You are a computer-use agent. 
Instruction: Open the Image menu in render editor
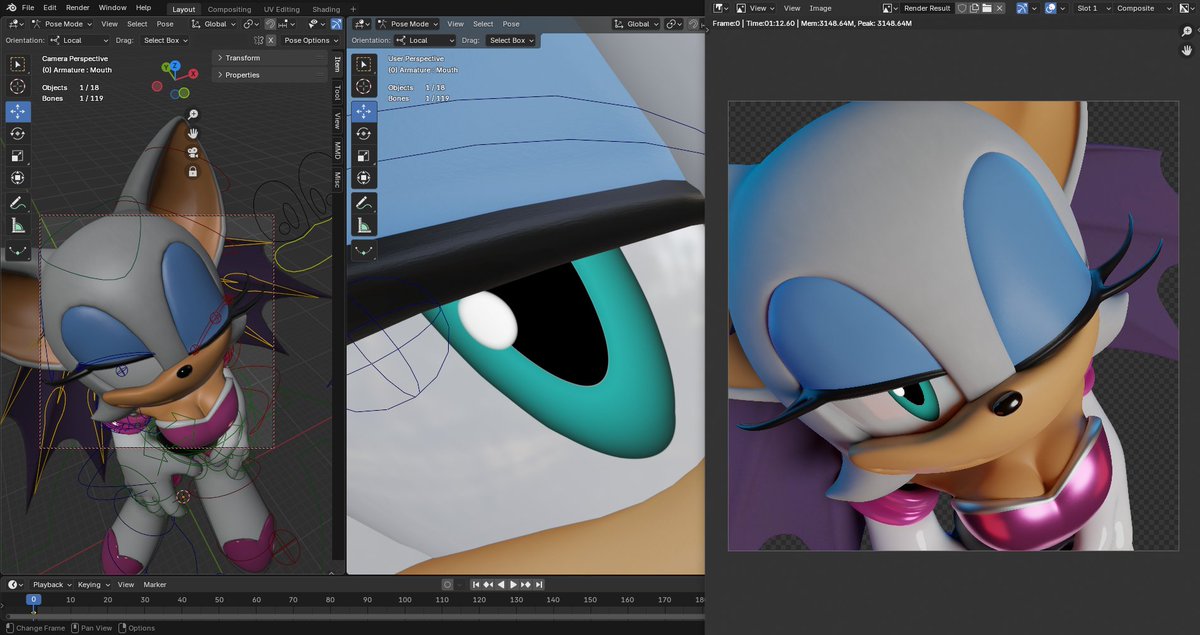tap(820, 8)
